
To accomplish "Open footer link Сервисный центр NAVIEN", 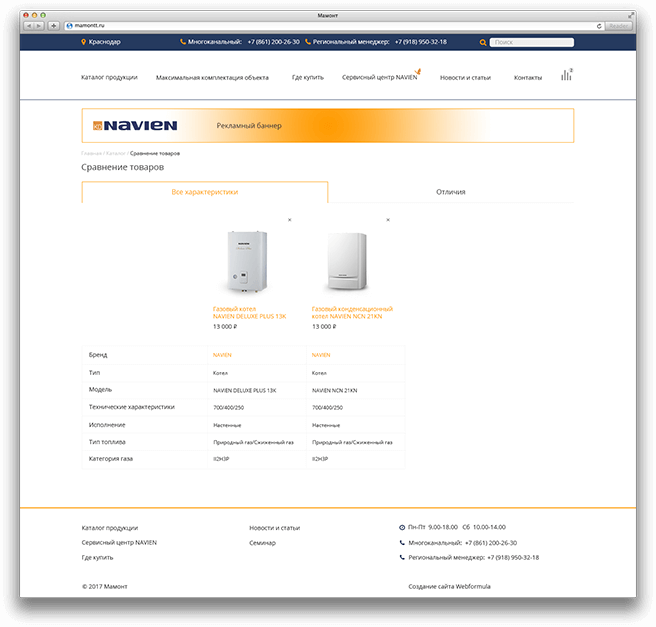I will pos(119,543).
